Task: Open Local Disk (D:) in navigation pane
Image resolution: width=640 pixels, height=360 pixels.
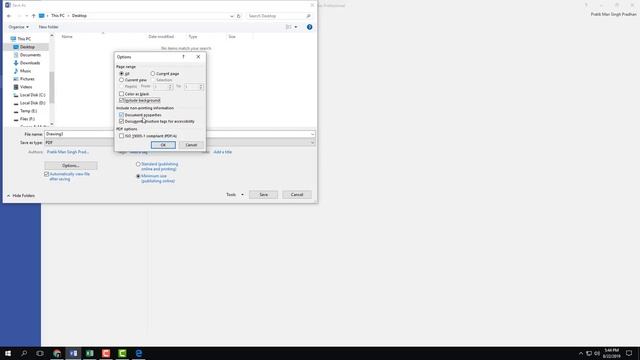Action: tap(32, 103)
